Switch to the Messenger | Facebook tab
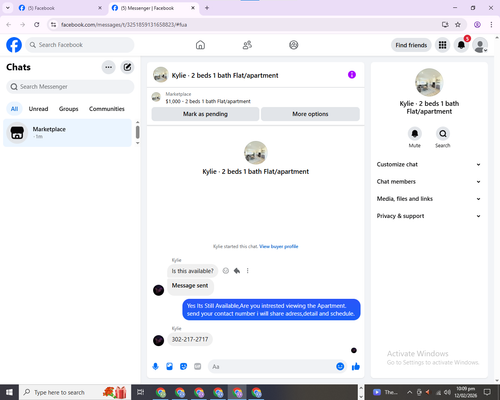The height and width of the screenshot is (400, 500). pyautogui.click(x=153, y=8)
